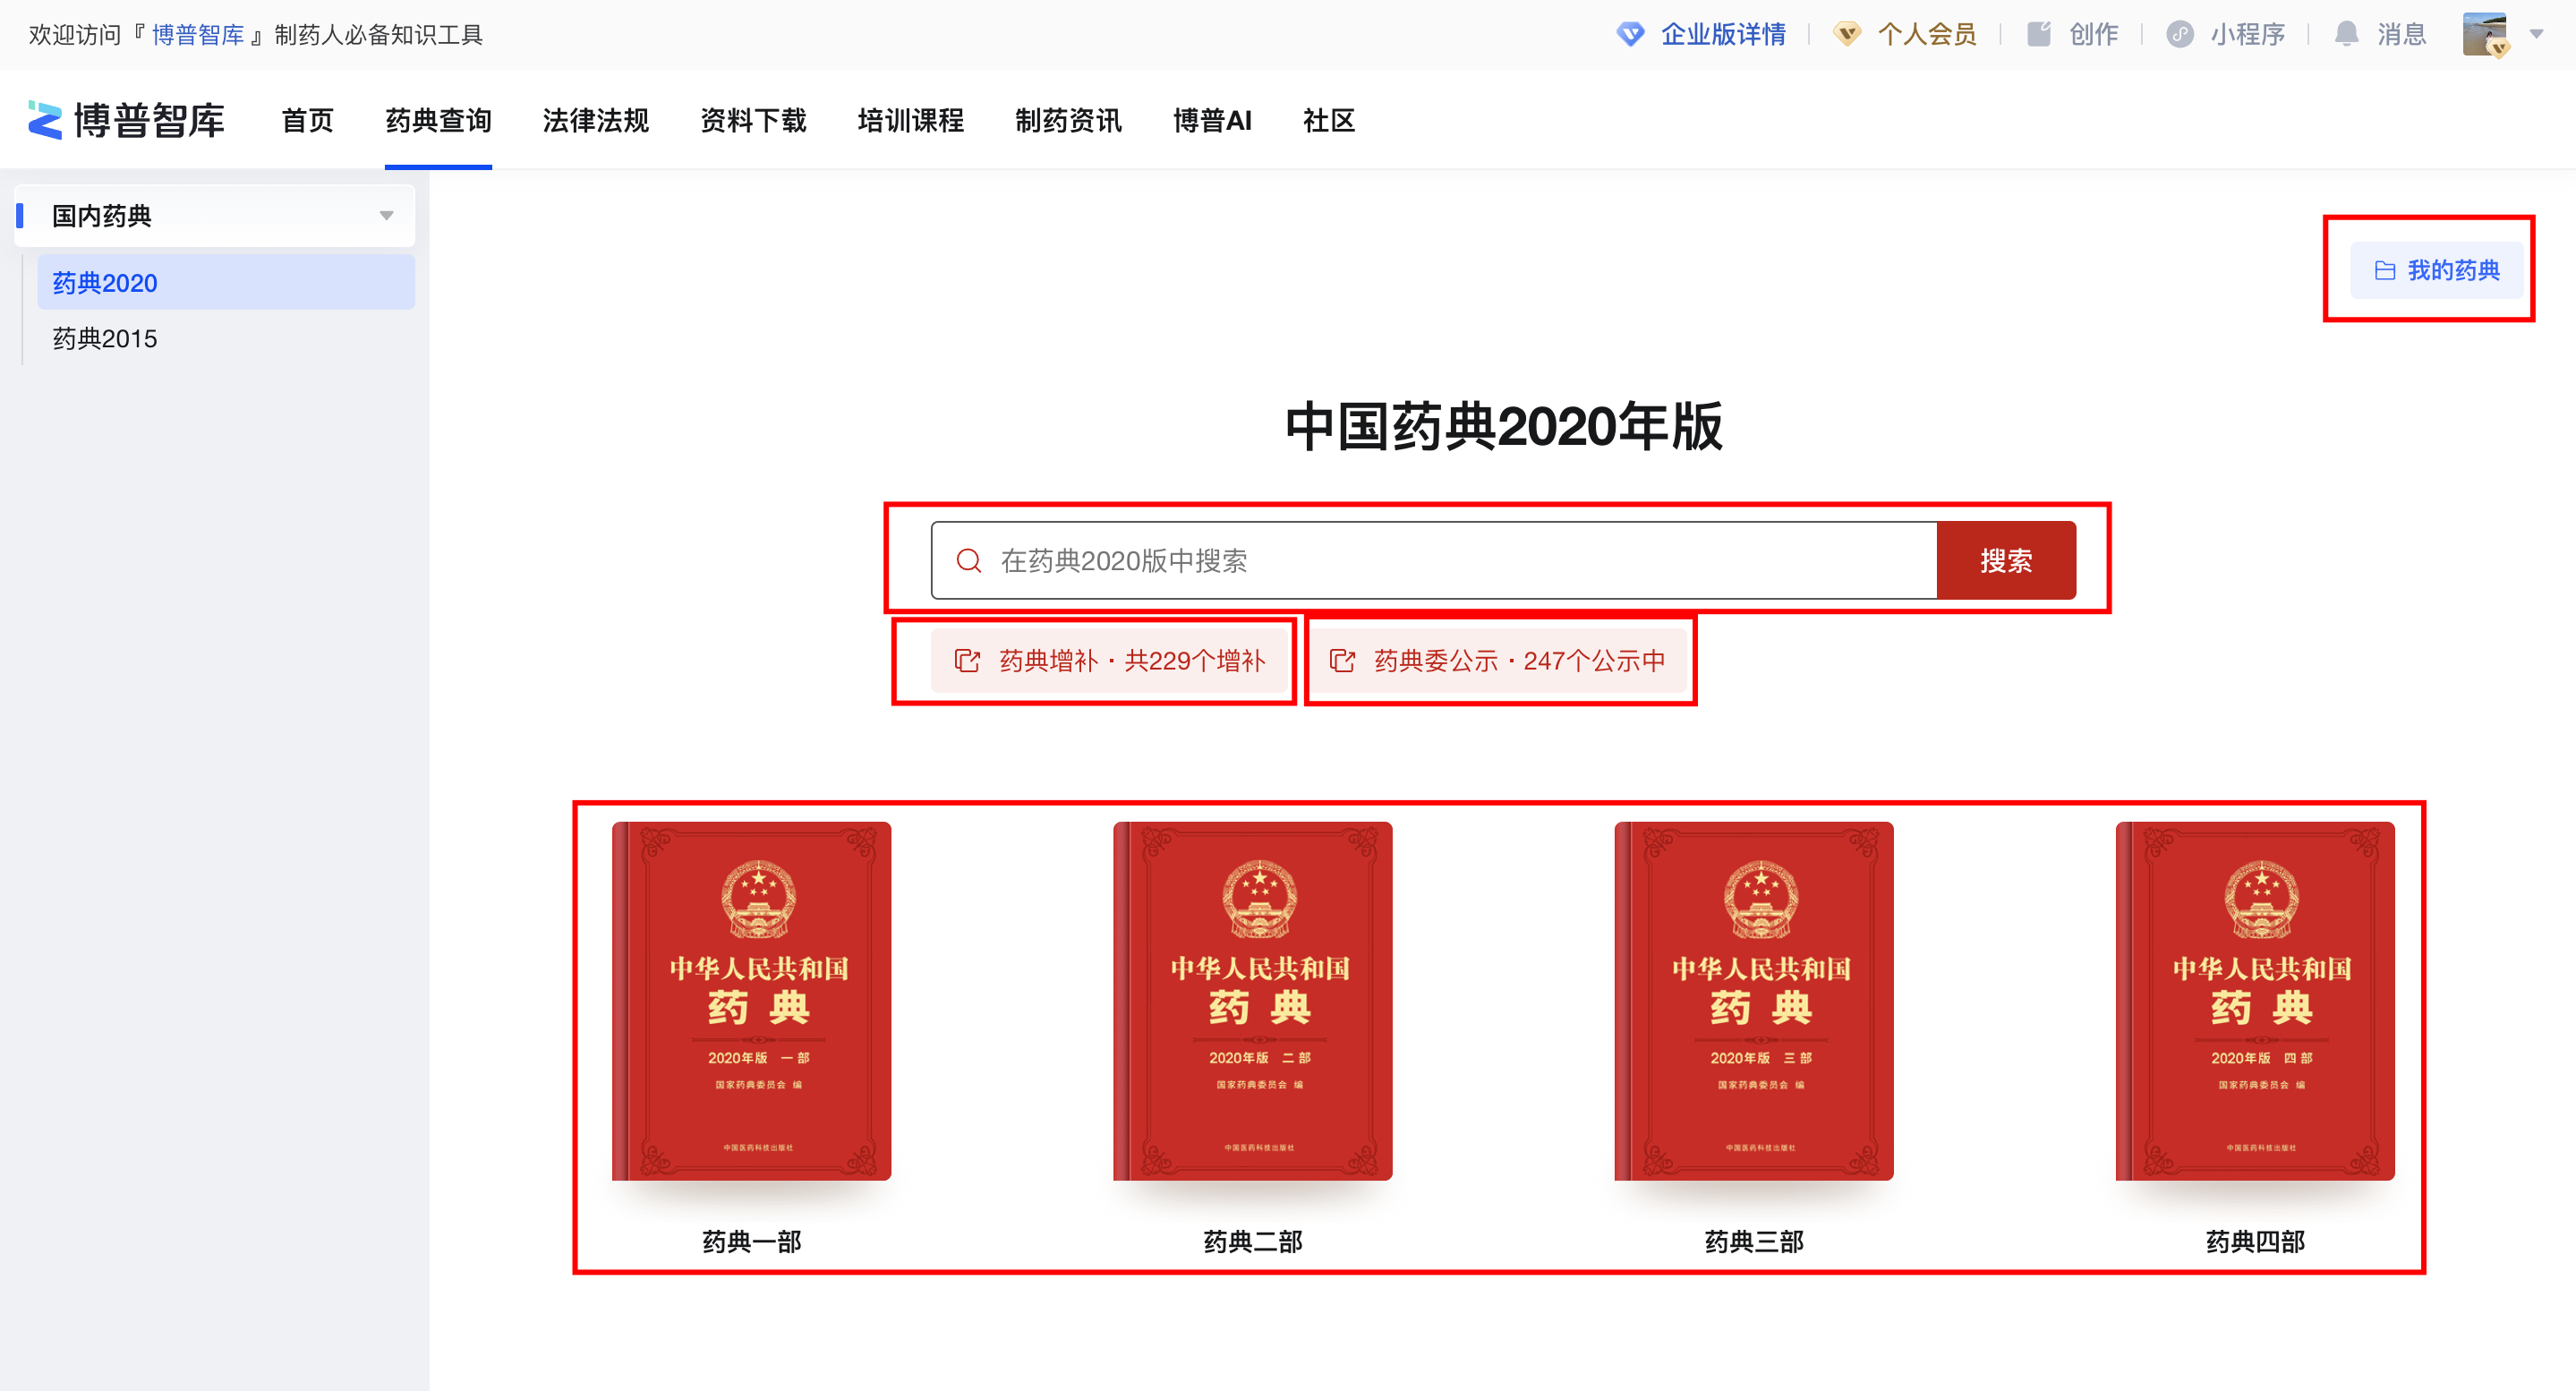Screen dimensions: 2576x1391
Task: Focus the 在药典2020版中搜索 search field
Action: pos(1434,560)
